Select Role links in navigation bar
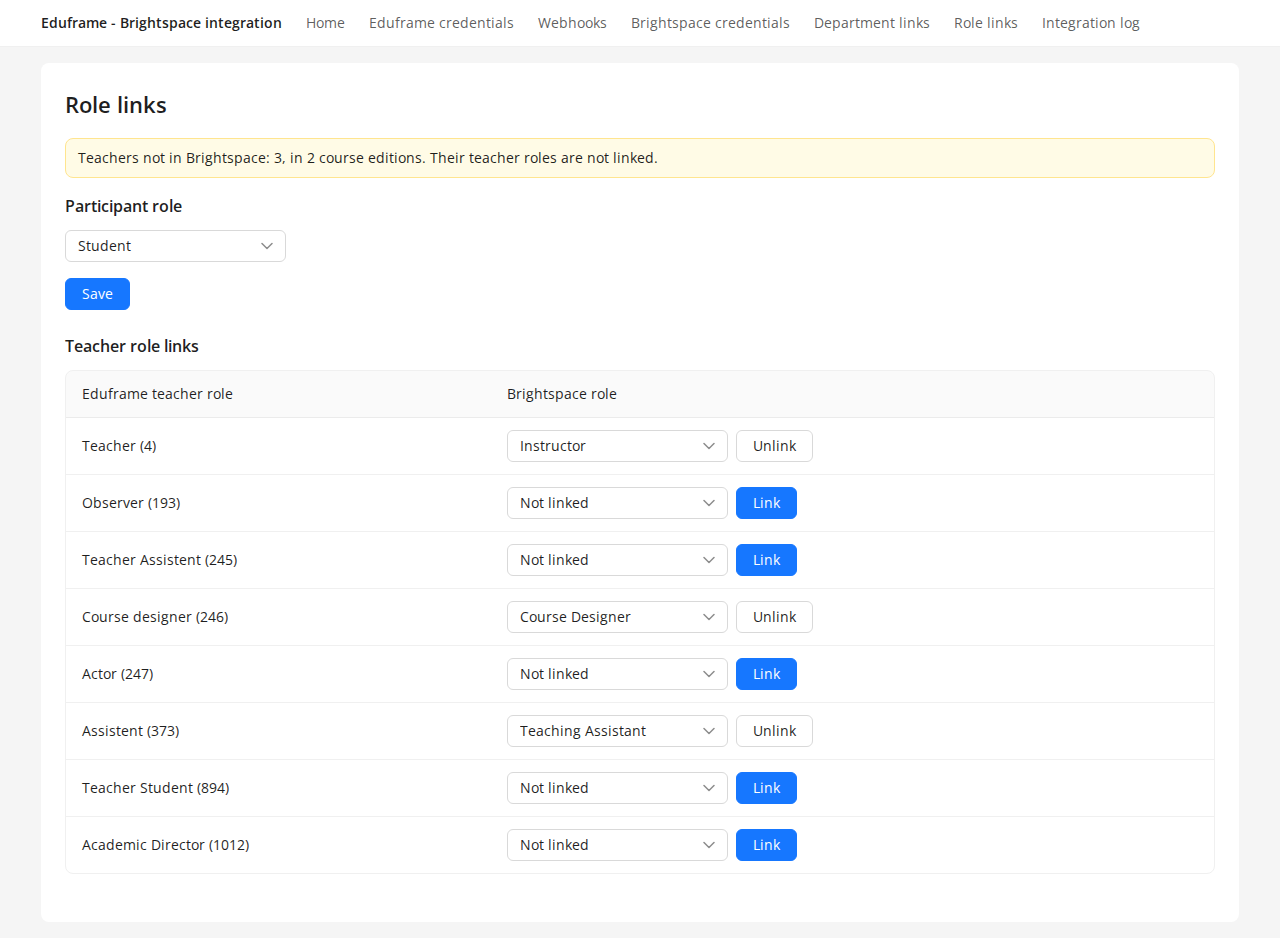 (x=986, y=23)
